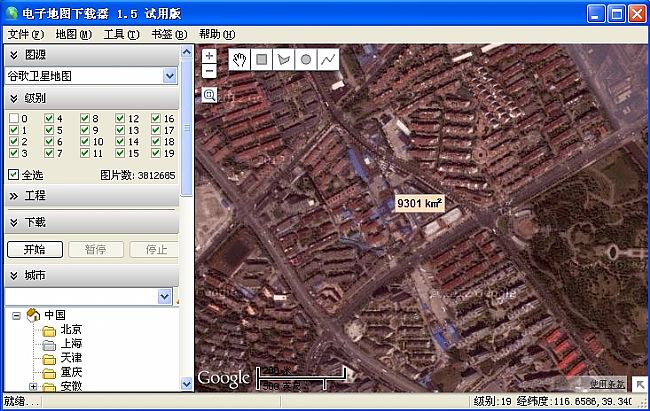Screen dimensions: 650x411
Task: Select the polyline path tool
Action: pyautogui.click(x=328, y=60)
